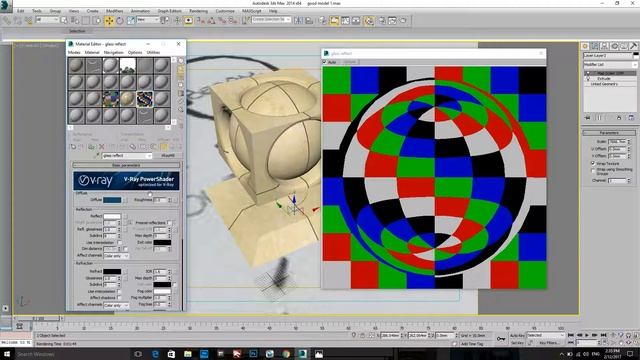Click the Material Editor toolbar icon
Viewport: 640px width, 360px height.
369,20
